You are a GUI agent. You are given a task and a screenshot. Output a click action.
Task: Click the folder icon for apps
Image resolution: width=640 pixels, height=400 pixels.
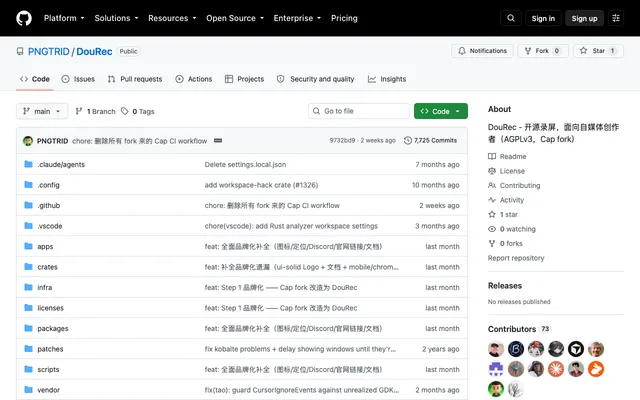(28, 246)
